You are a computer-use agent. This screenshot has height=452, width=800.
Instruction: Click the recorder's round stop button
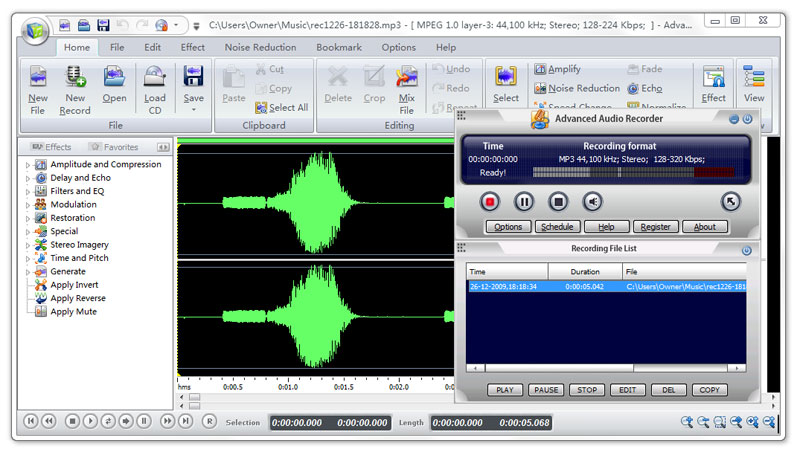pyautogui.click(x=559, y=202)
